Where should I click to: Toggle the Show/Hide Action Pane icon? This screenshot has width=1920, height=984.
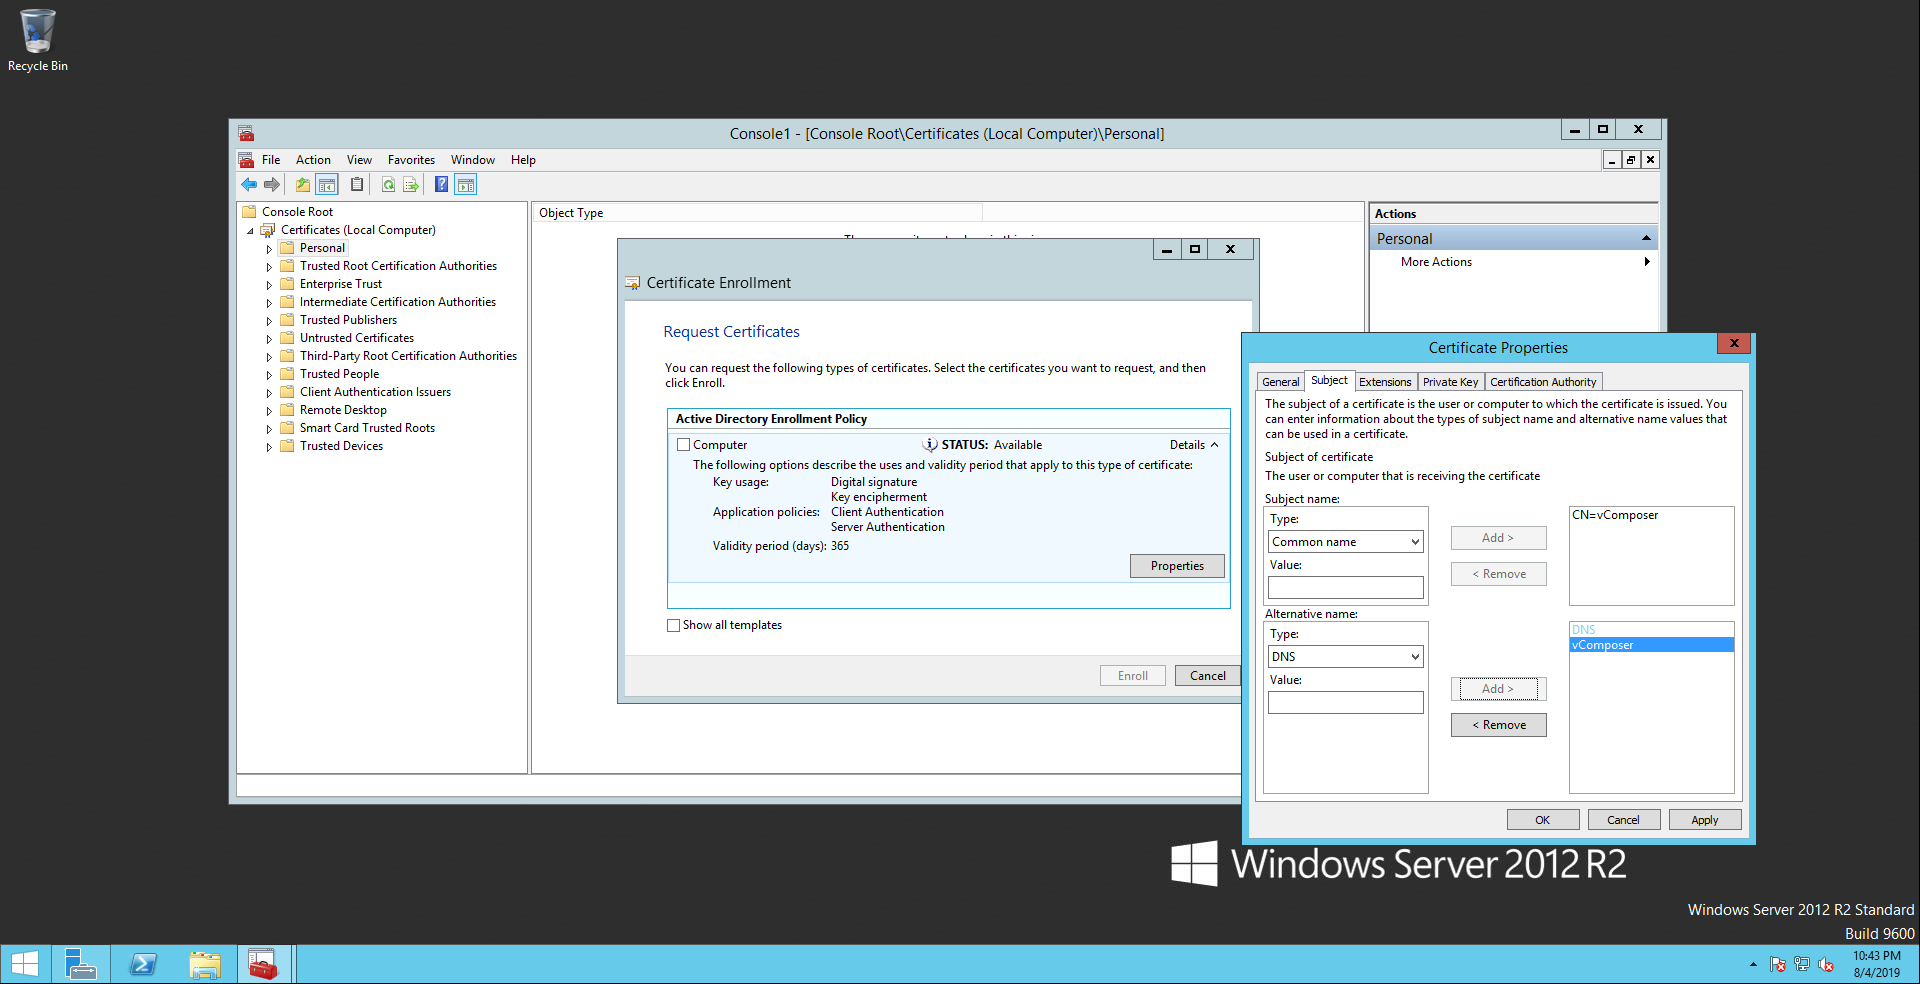[x=466, y=185]
